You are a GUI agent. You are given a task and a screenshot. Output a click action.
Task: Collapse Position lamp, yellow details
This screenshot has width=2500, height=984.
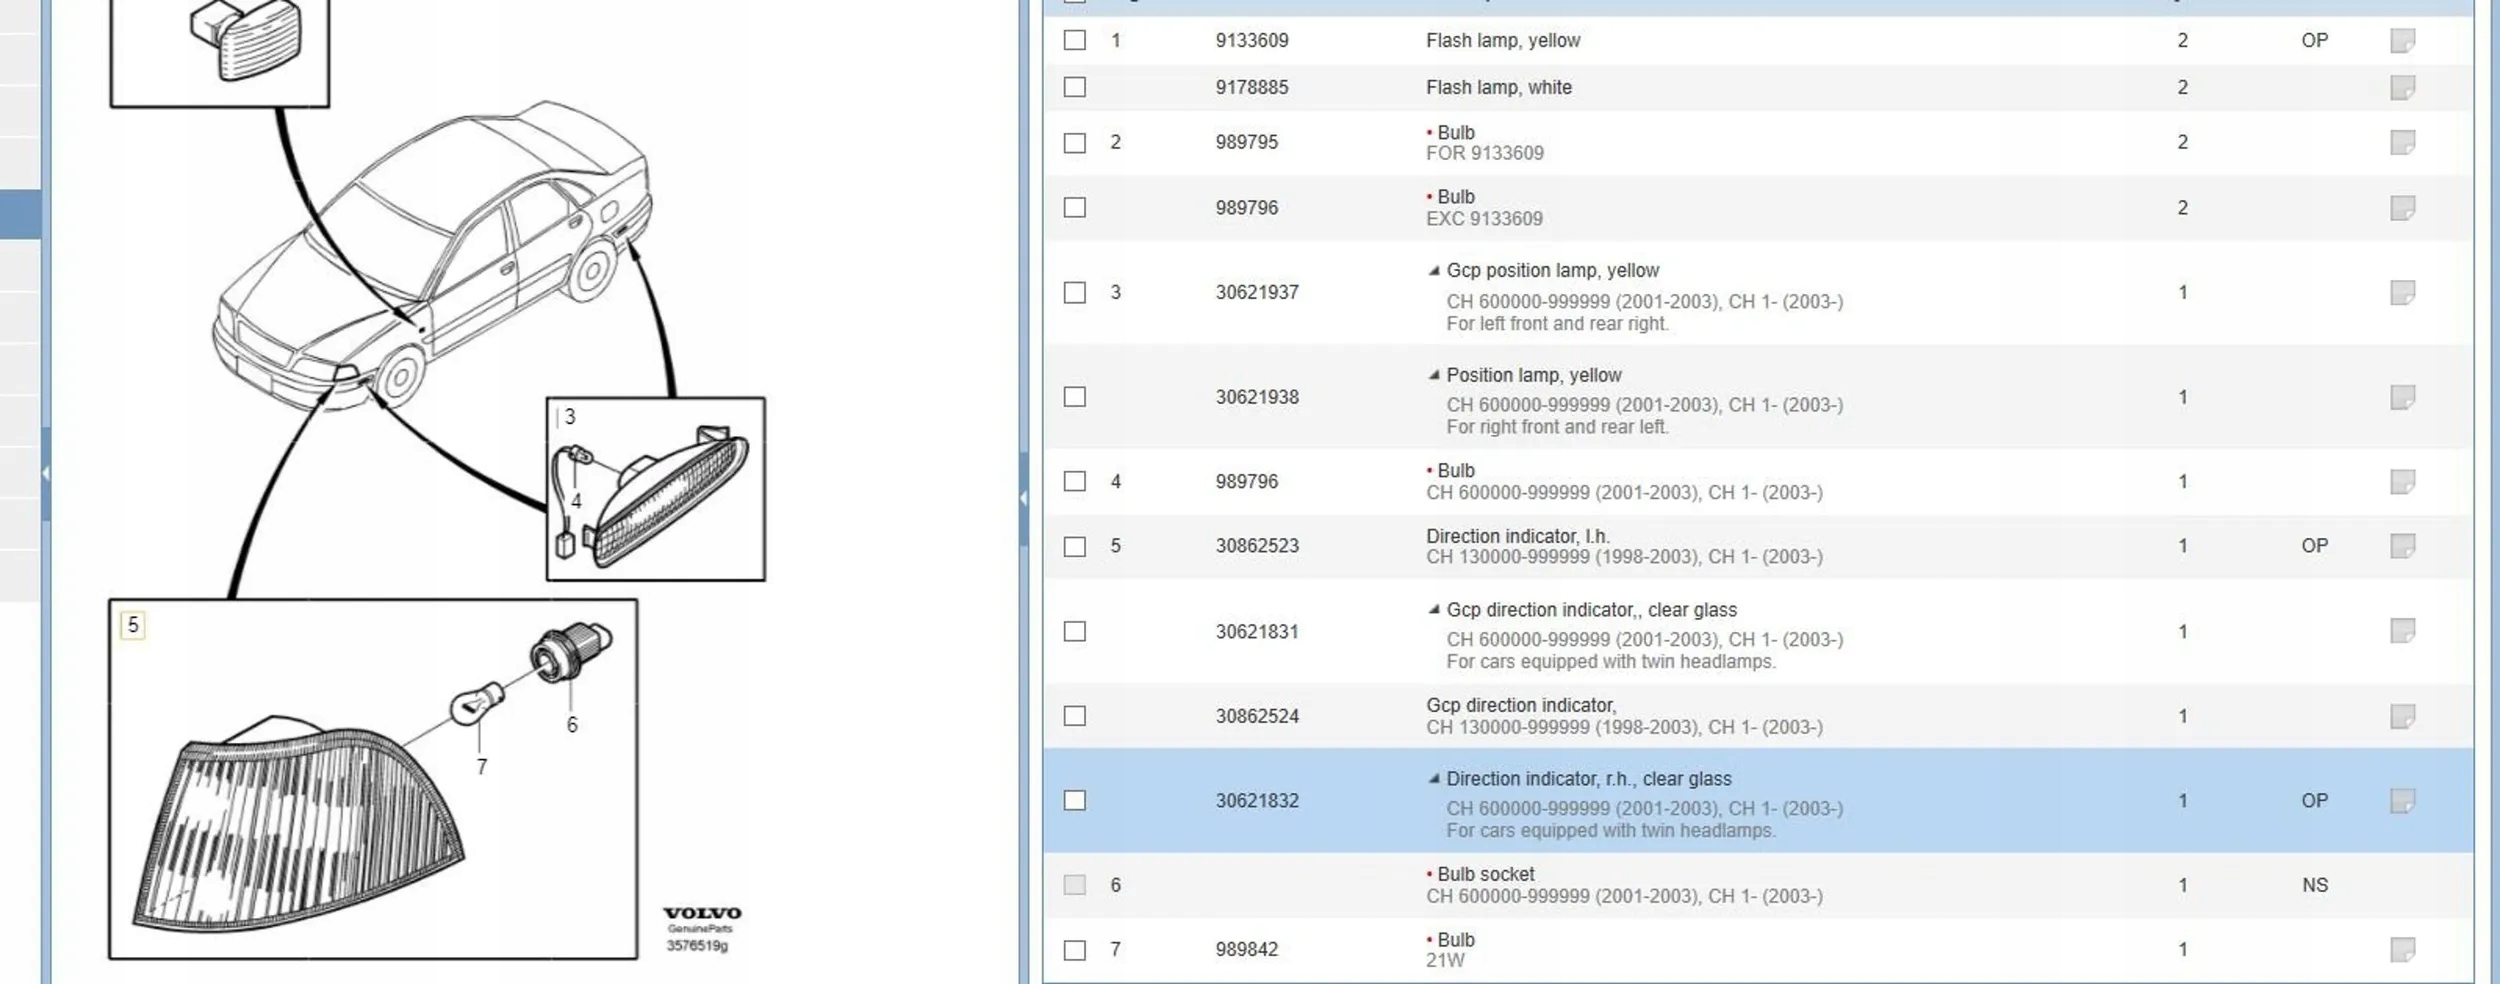tap(1434, 375)
